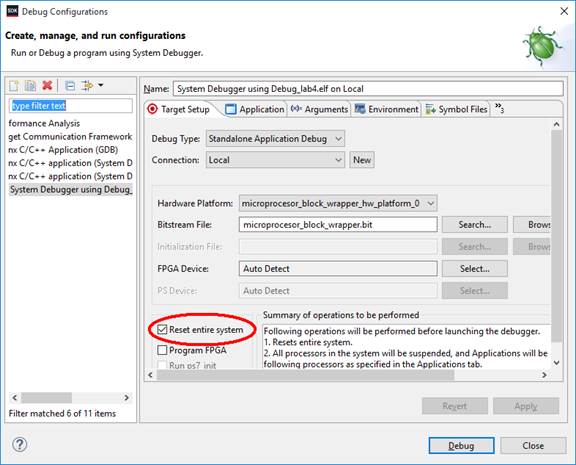This screenshot has height=465, width=576.
Task: Click the Debug button
Action: 461,446
